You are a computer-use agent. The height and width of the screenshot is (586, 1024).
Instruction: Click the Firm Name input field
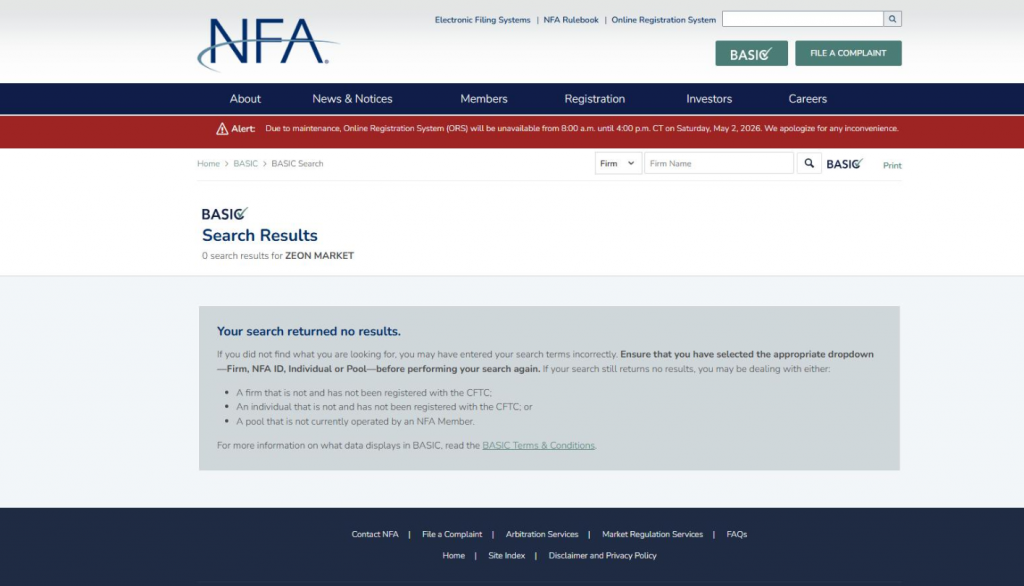tap(718, 163)
